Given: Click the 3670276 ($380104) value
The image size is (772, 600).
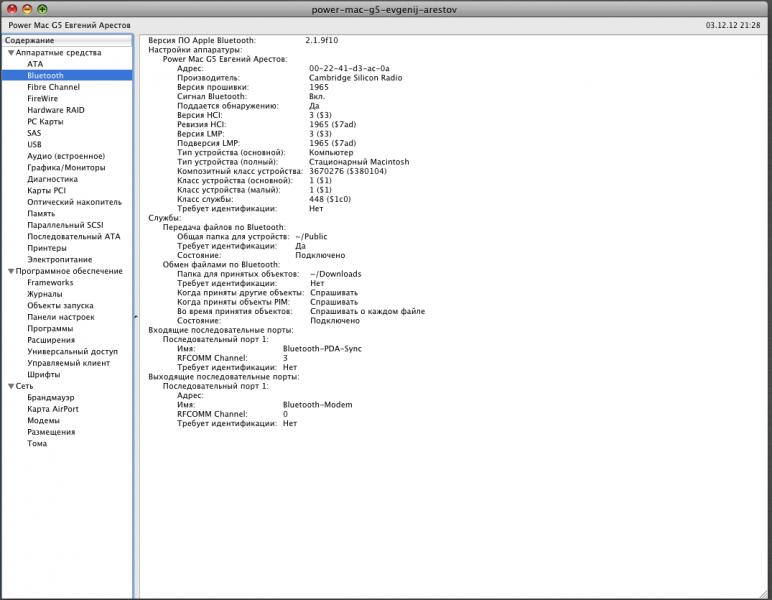Looking at the screenshot, I should point(348,171).
